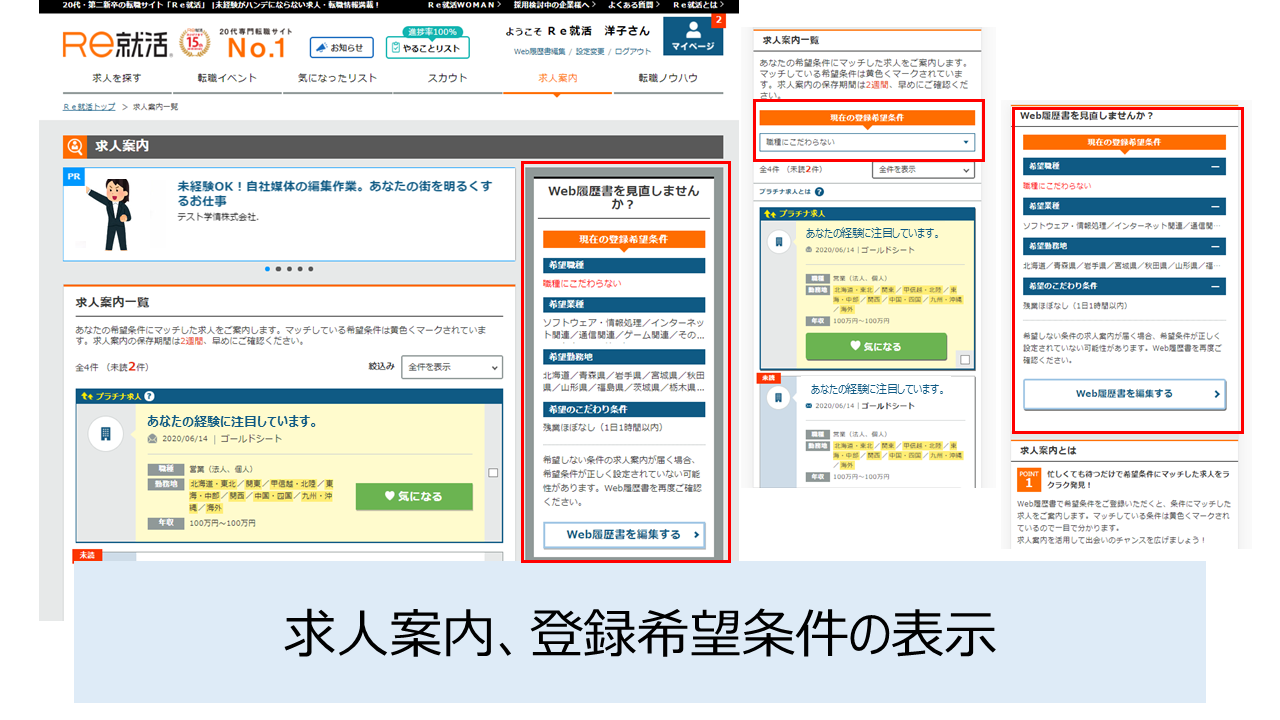The height and width of the screenshot is (720, 1280).
Task: Open the 全件を表示 dropdown in mobile view
Action: [923, 170]
